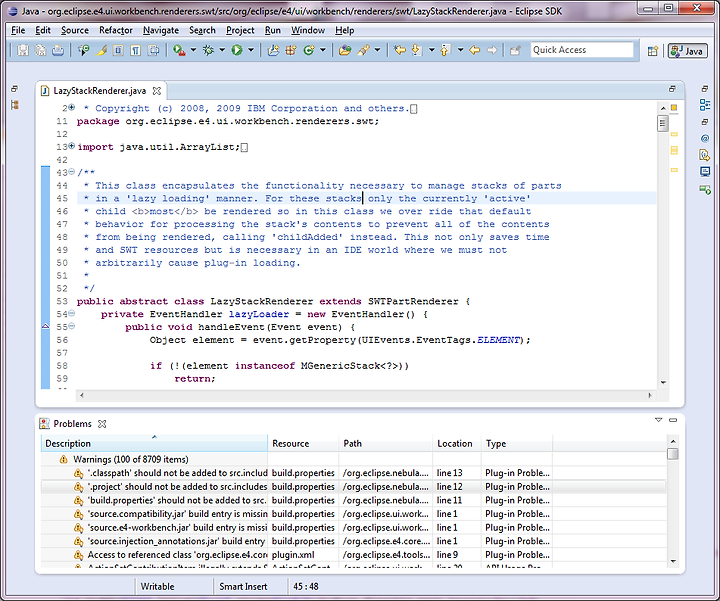Screen dimensions: 720x601
Task: Open the File menu
Action: coord(18,30)
